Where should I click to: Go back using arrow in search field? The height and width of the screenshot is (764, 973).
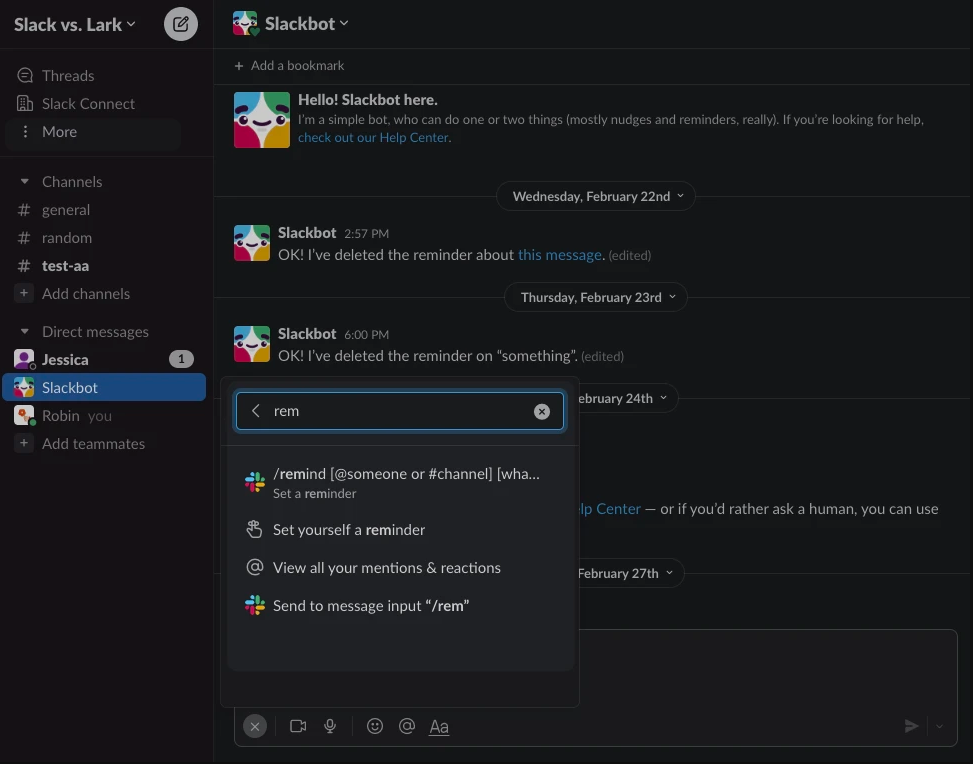(x=256, y=411)
